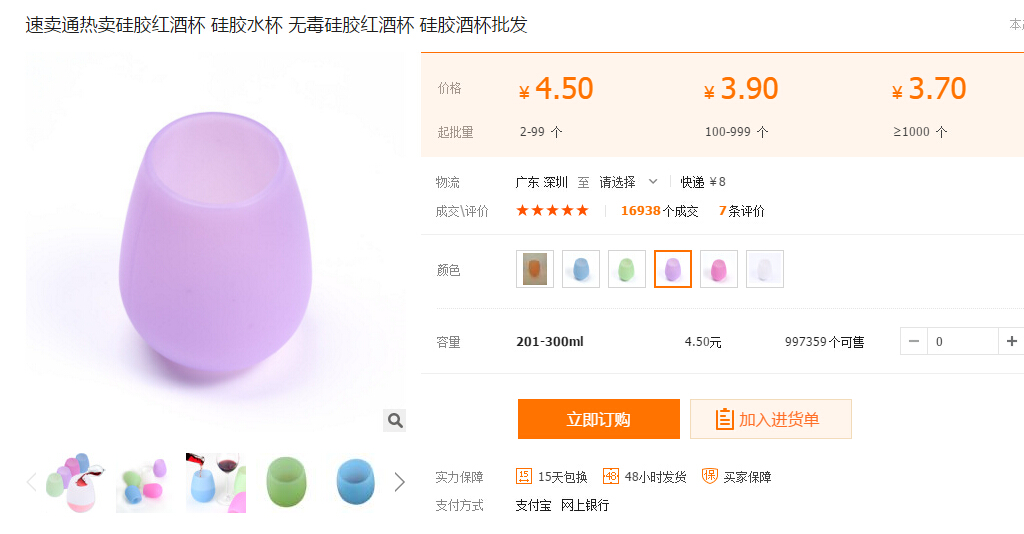1024x534 pixels.
Task: Open the 请选择 destination dropdown
Action: 628,182
